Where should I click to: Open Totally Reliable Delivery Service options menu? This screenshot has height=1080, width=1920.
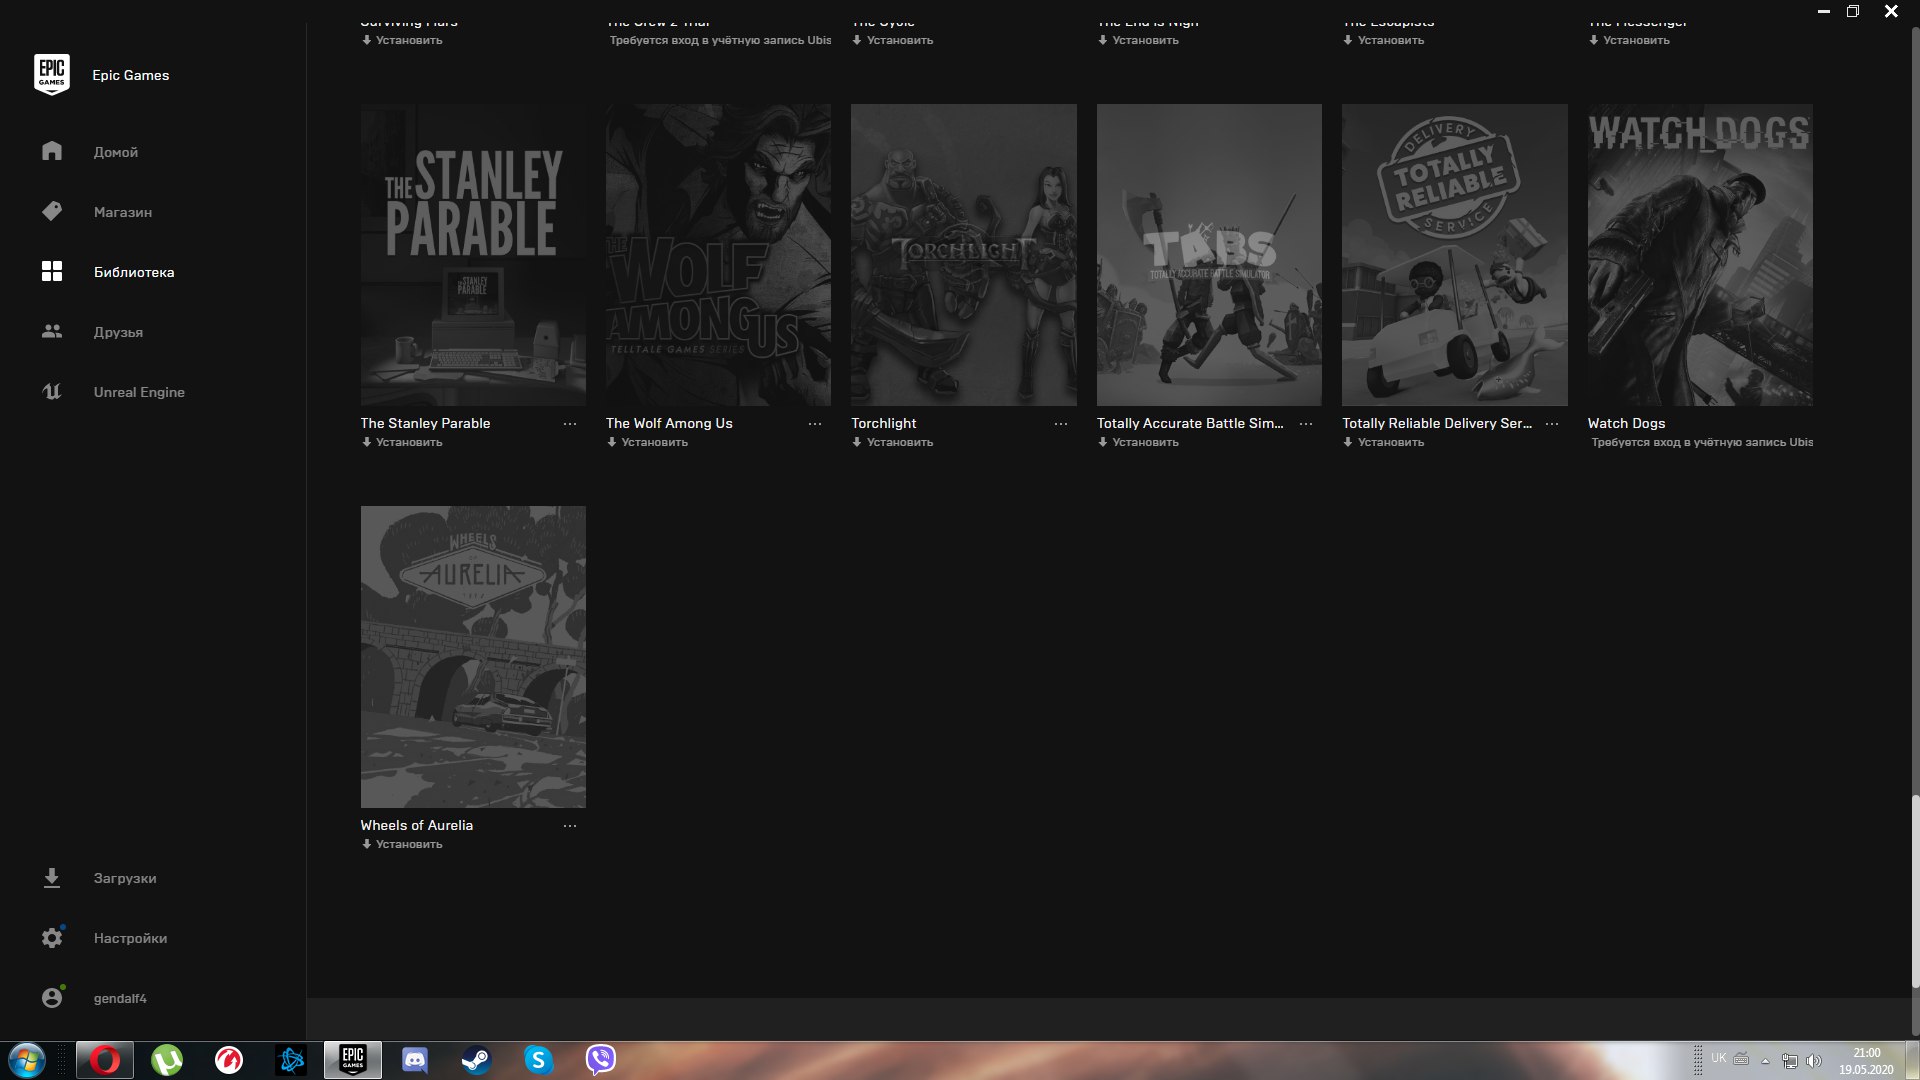pos(1552,424)
